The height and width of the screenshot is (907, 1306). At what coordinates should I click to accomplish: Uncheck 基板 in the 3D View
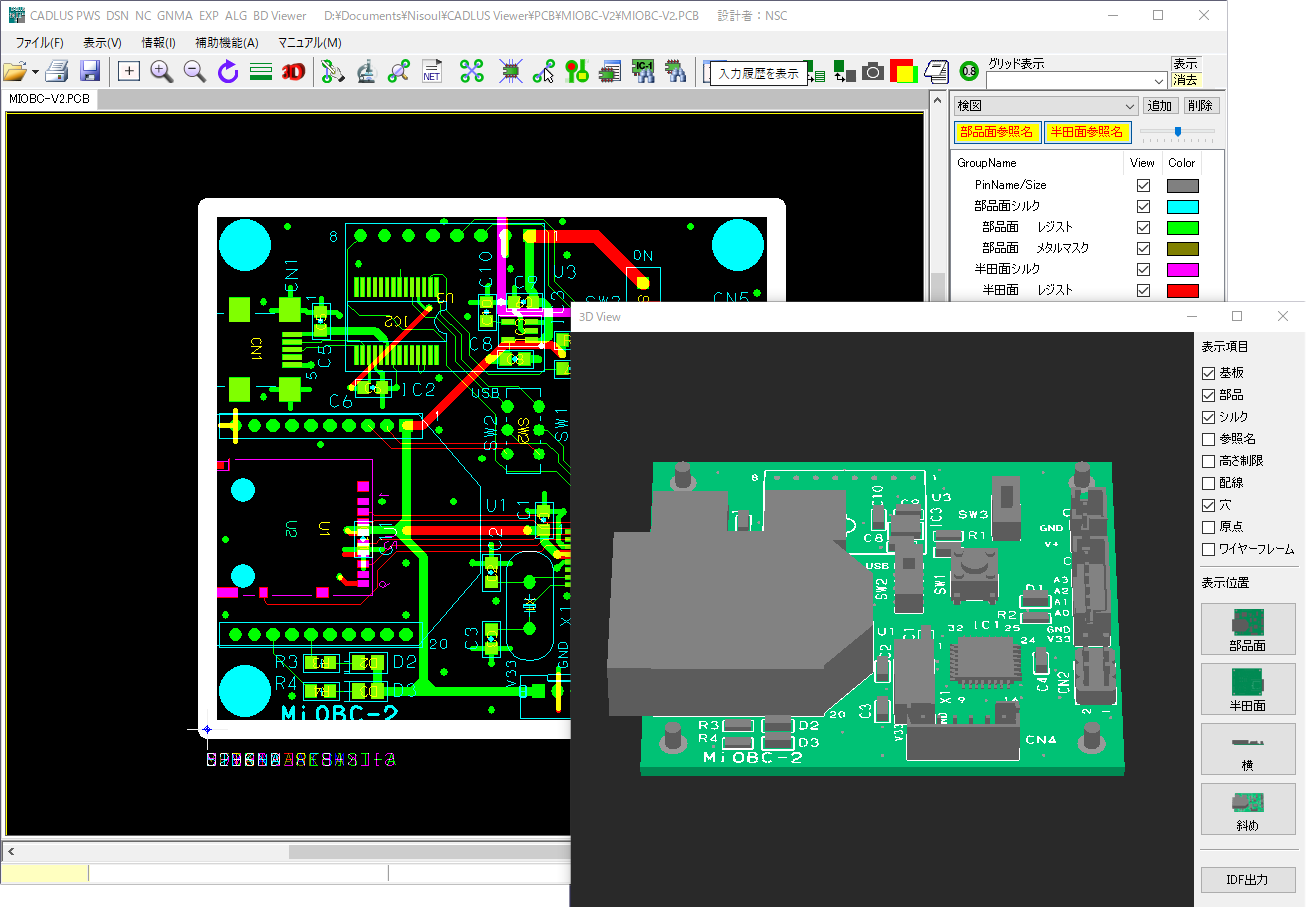tap(1208, 372)
